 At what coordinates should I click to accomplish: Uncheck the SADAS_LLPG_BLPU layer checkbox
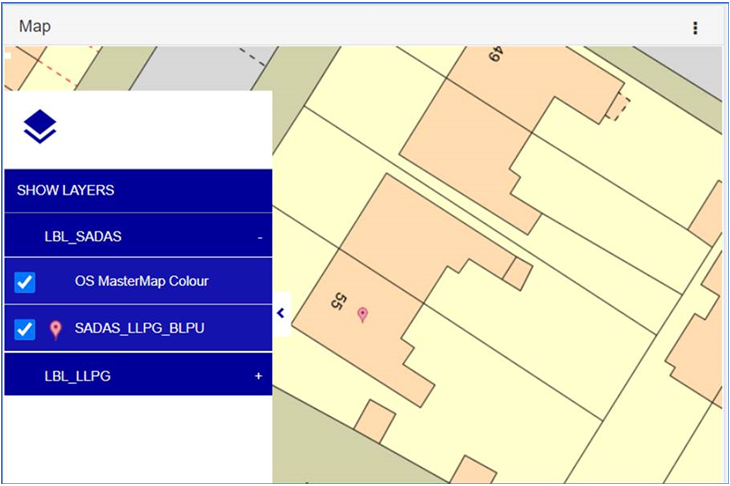point(25,329)
